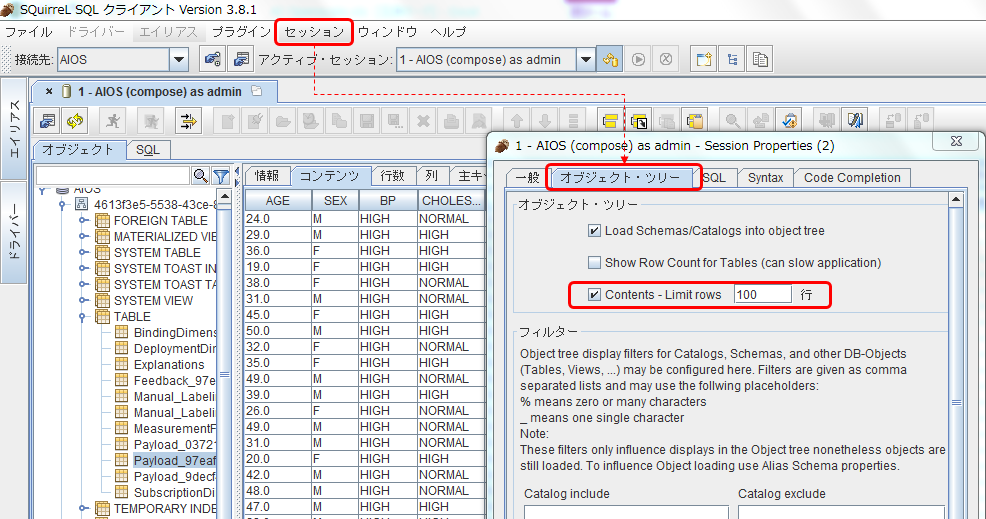The width and height of the screenshot is (986, 519).
Task: Click the magnifier find icon in session toolbar
Action: 733,120
